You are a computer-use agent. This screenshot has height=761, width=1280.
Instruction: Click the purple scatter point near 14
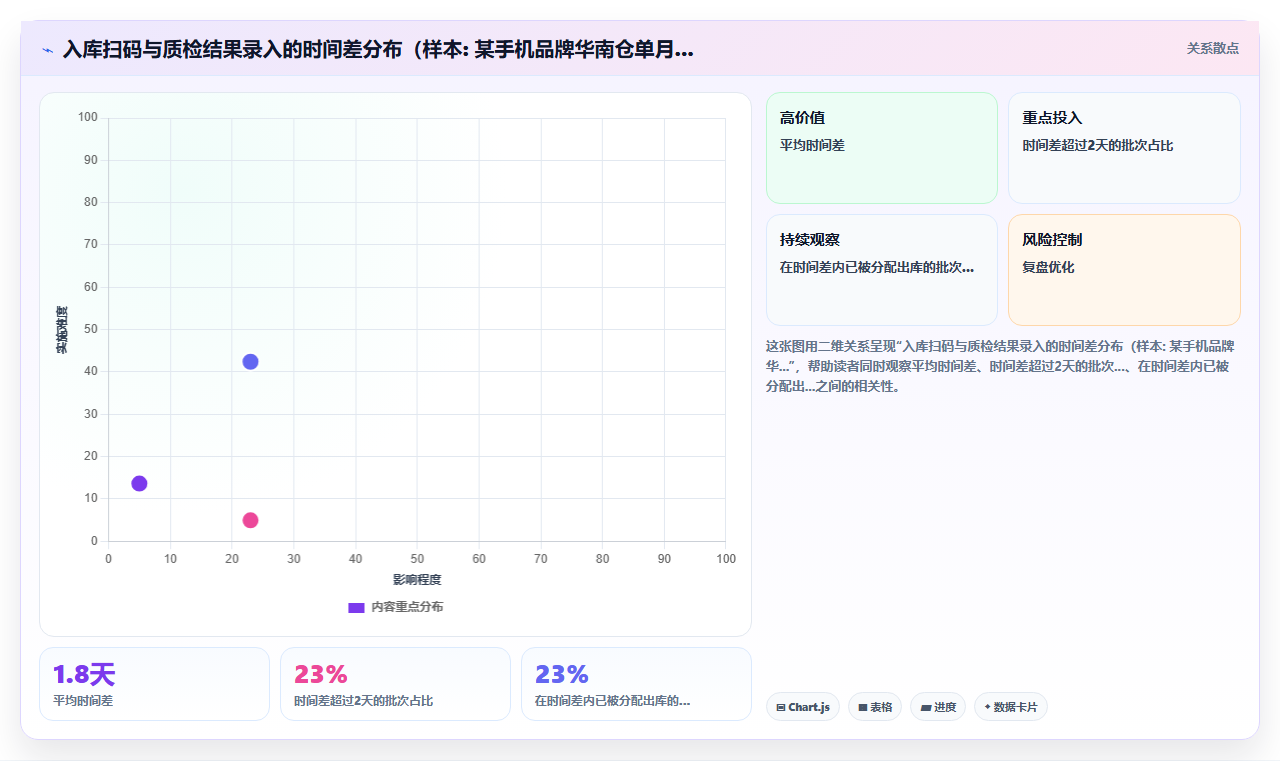click(139, 484)
